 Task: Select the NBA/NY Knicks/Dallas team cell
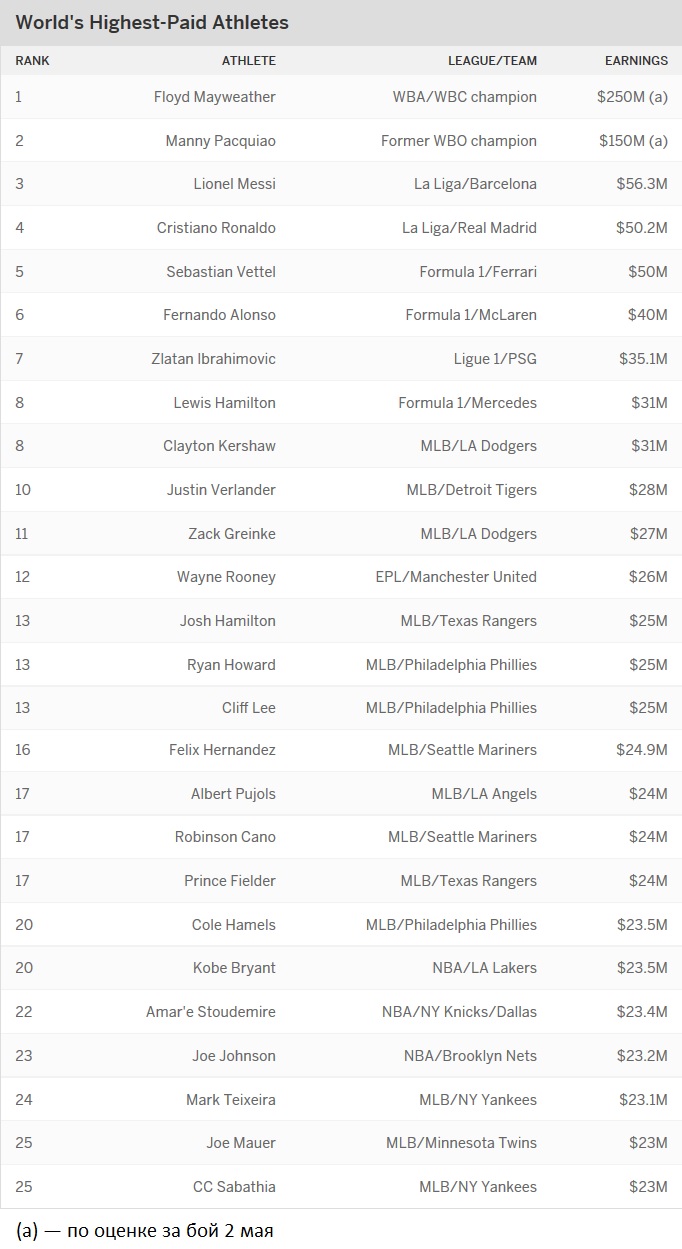tap(459, 1012)
